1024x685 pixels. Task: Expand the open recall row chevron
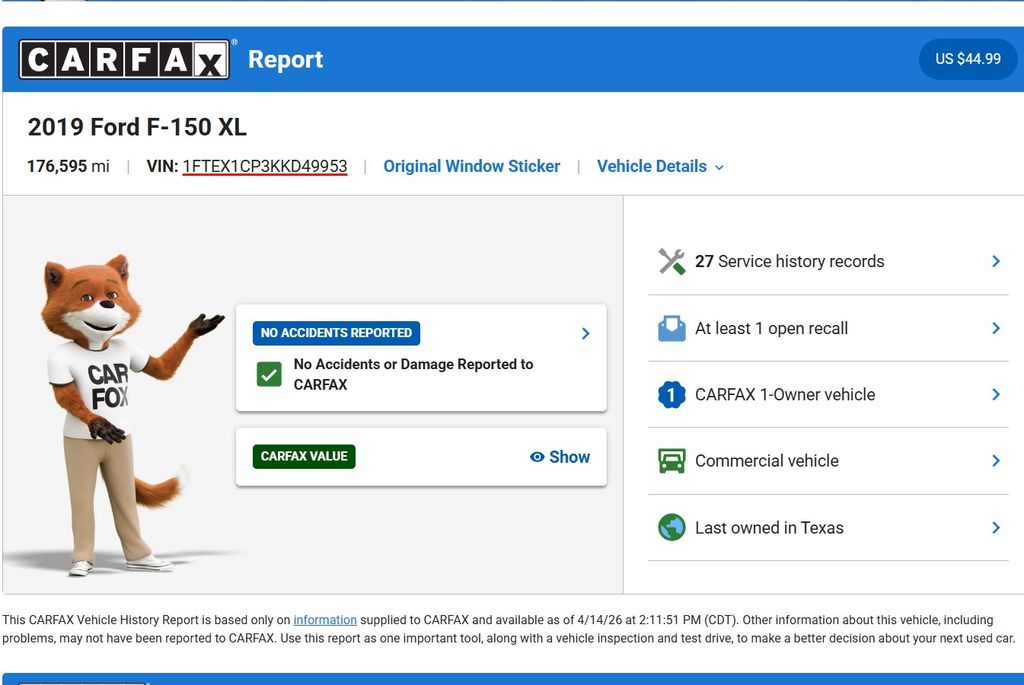[x=996, y=328]
